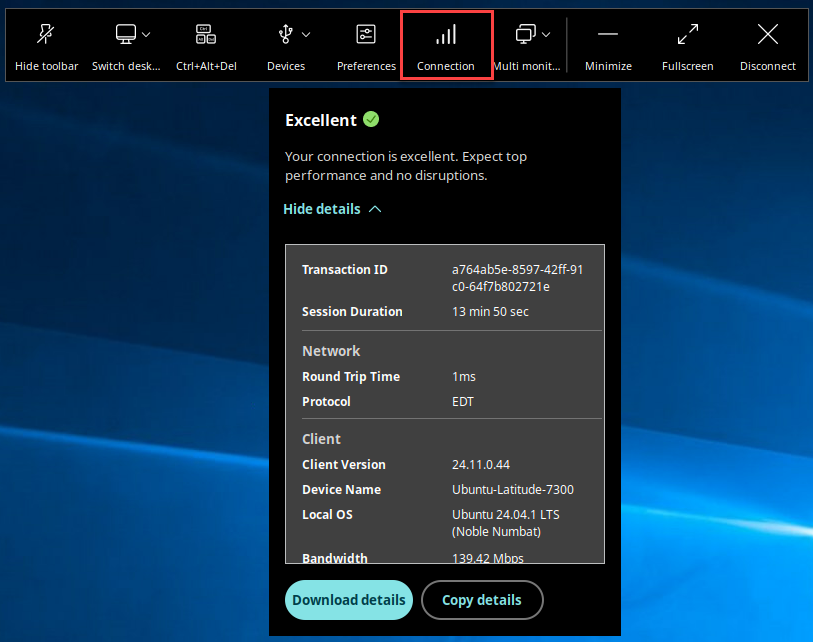
Task: Click the Device Name value Ubuntu-Latitude-7300
Action: [513, 490]
